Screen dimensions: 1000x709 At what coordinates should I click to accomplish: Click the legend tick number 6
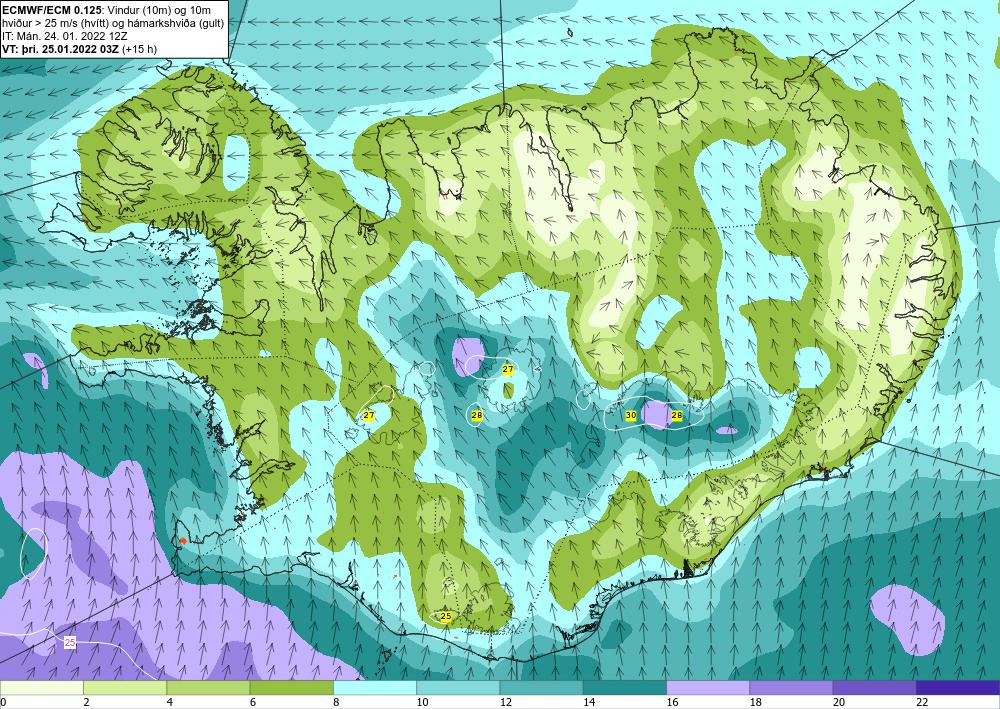(253, 702)
